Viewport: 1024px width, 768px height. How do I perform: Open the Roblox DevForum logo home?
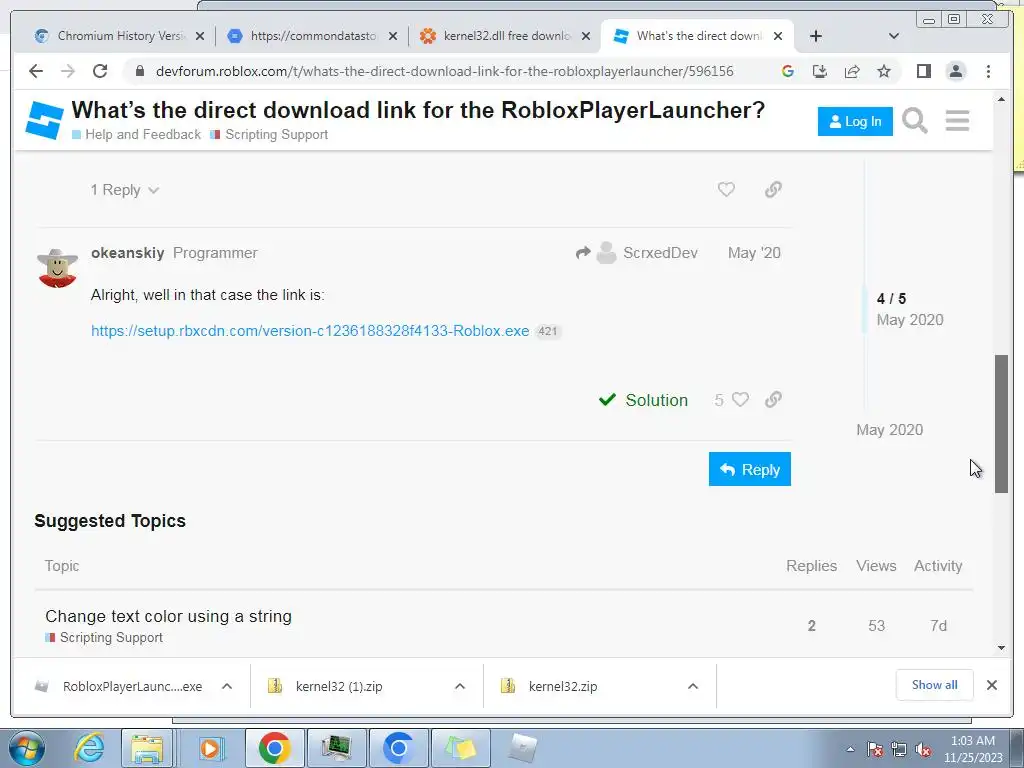44,120
